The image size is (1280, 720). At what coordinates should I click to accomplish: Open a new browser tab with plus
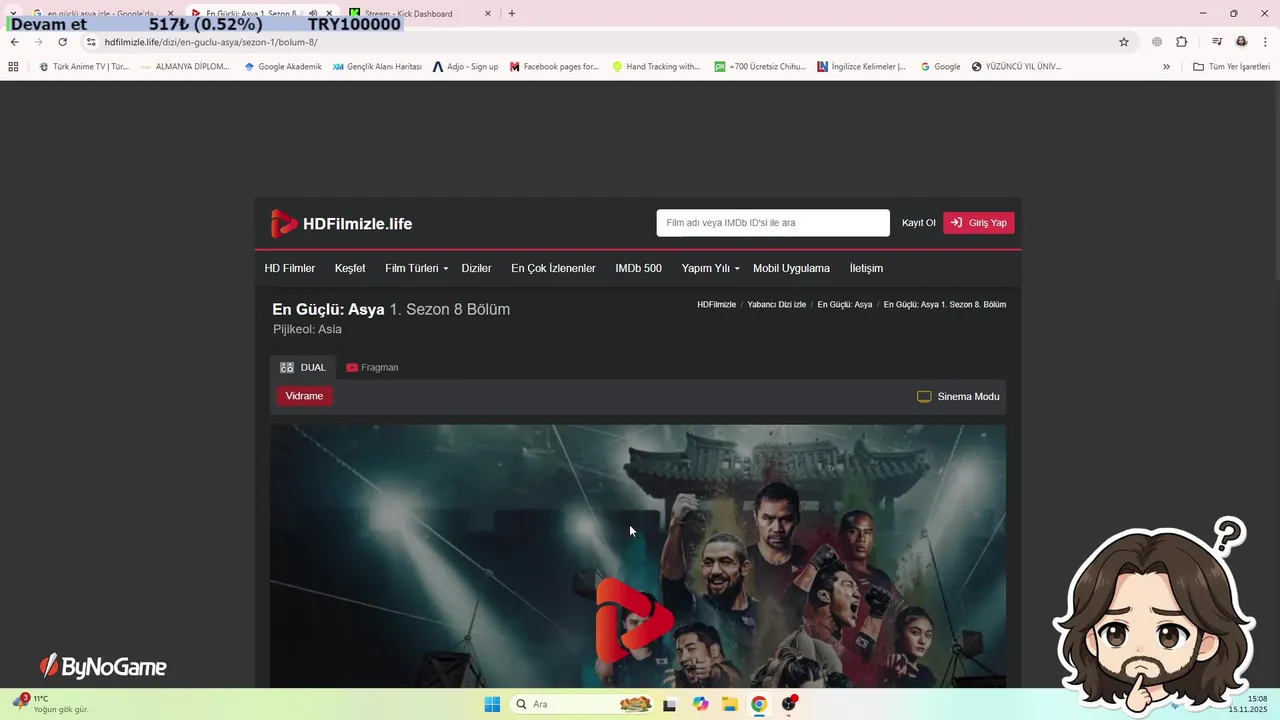pyautogui.click(x=512, y=14)
